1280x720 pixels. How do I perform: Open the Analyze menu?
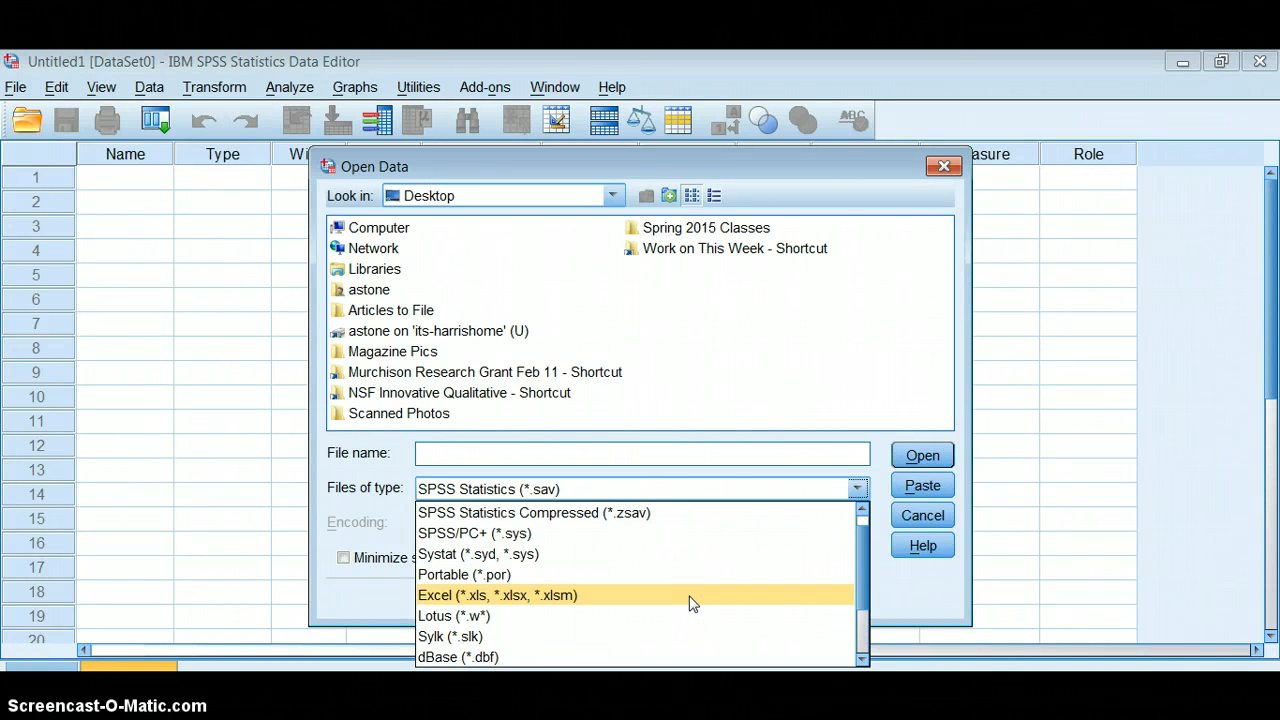[x=290, y=87]
